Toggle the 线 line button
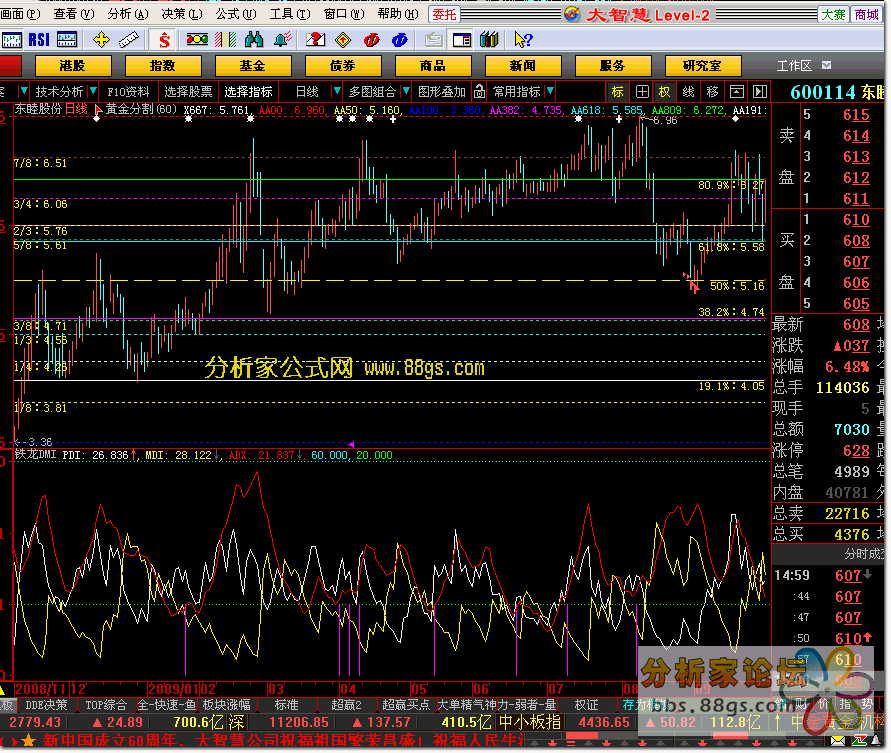Viewport: 891px width, 753px height. 688,91
